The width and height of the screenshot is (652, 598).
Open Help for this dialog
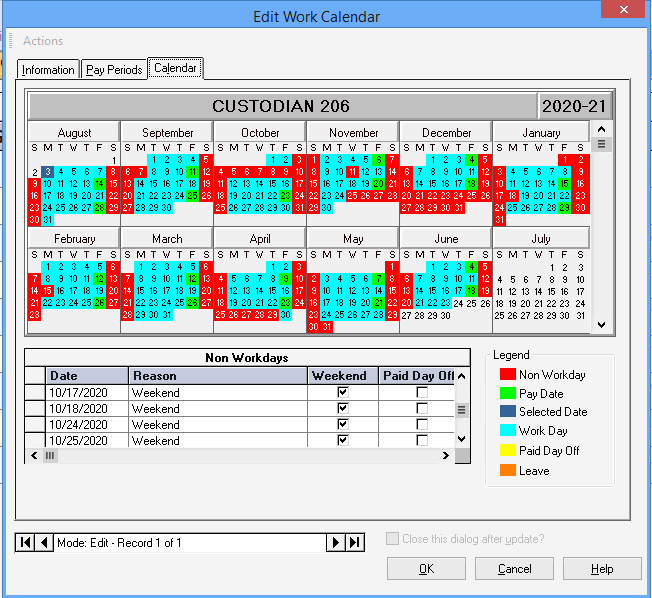click(601, 569)
